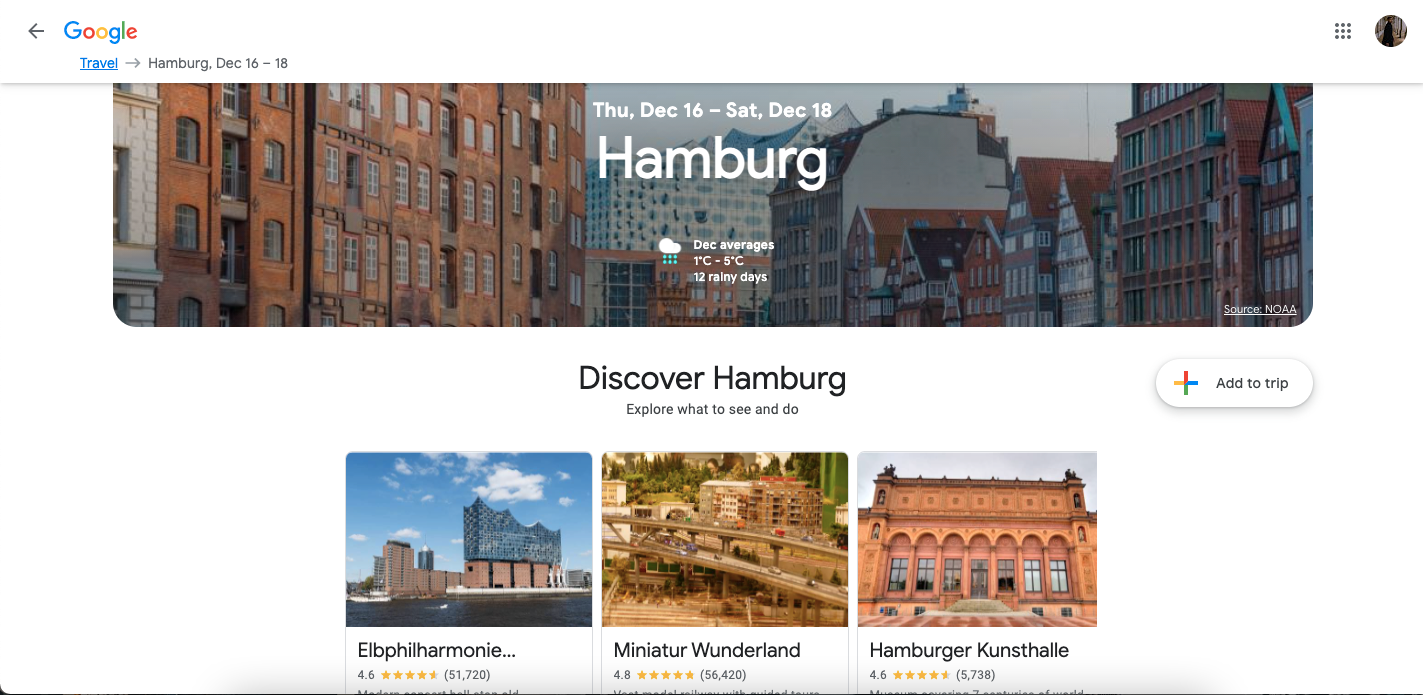This screenshot has height=695, width=1423.
Task: Select the Hamburg, Dec 16 – 18 breadcrumb
Action: point(218,63)
